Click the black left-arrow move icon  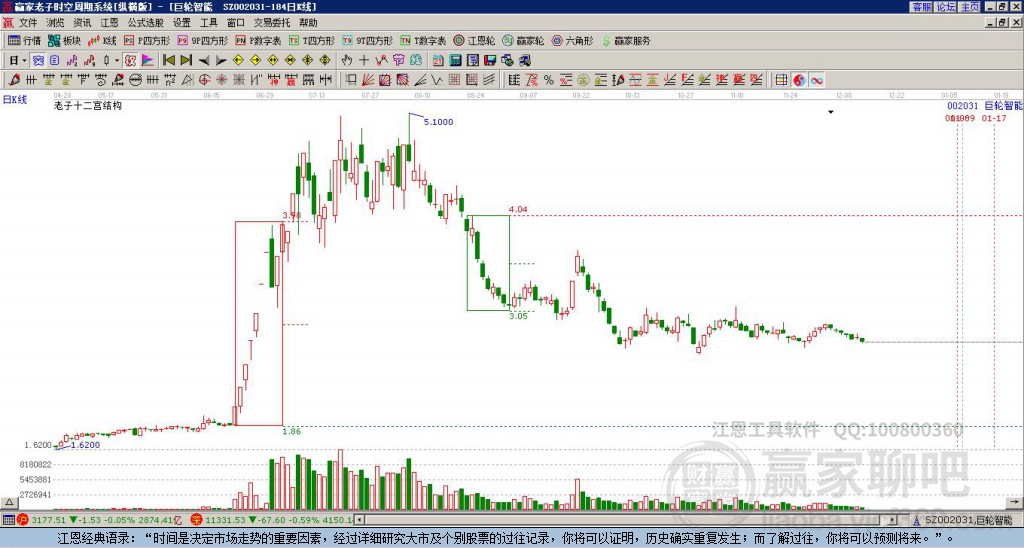point(204,61)
